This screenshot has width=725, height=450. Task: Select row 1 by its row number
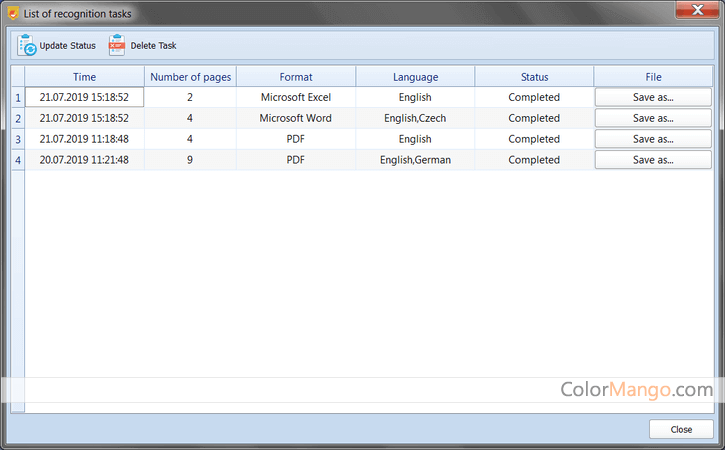coord(17,97)
